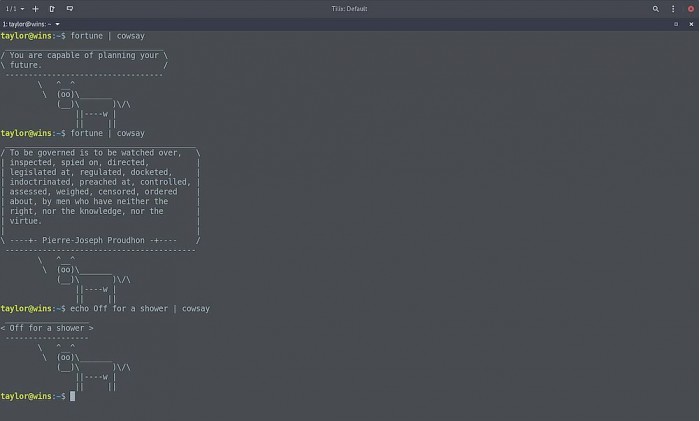Click the "Off for a shower" speech bubble

point(48,328)
